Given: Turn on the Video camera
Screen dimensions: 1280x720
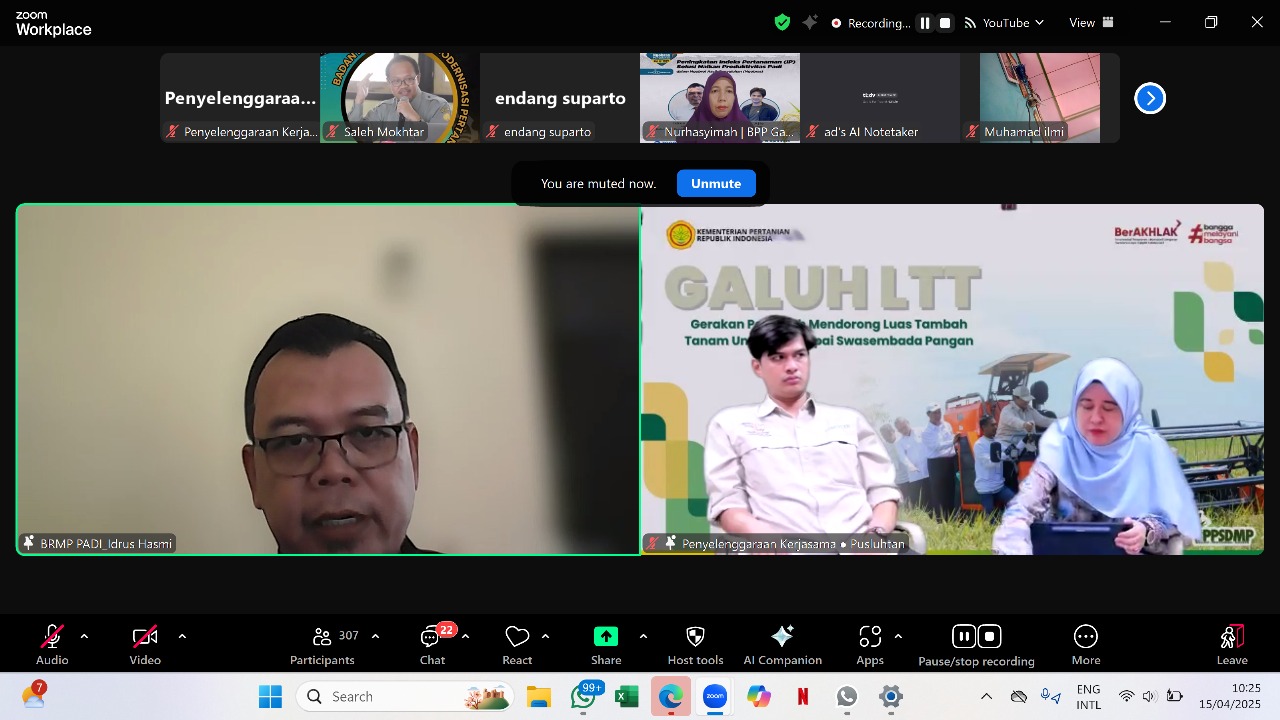Looking at the screenshot, I should pyautogui.click(x=145, y=645).
